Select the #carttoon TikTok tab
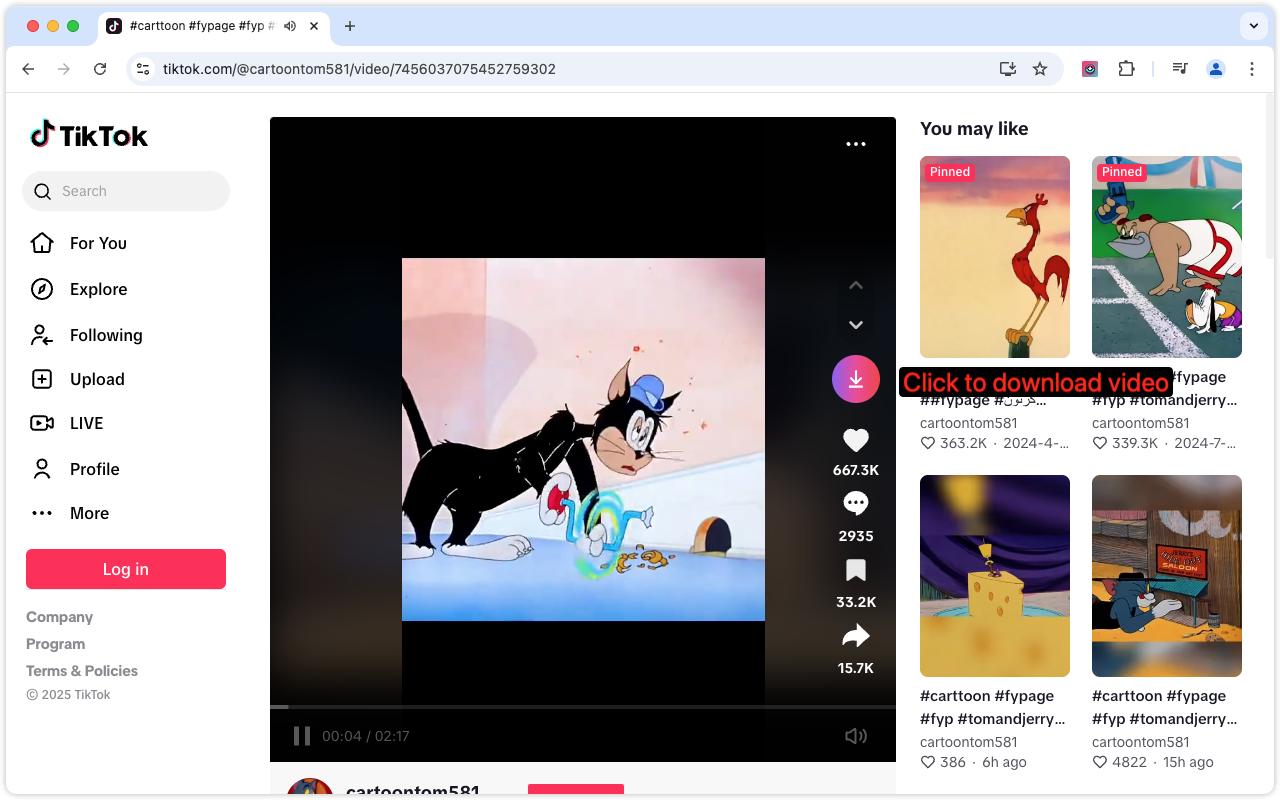1280x800 pixels. coord(213,26)
